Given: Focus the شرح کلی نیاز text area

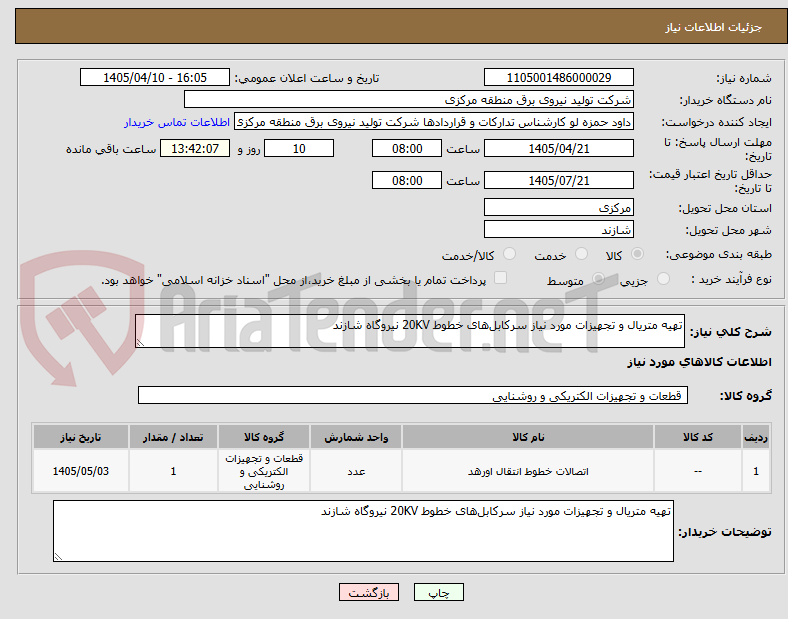Looking at the screenshot, I should pyautogui.click(x=410, y=331).
